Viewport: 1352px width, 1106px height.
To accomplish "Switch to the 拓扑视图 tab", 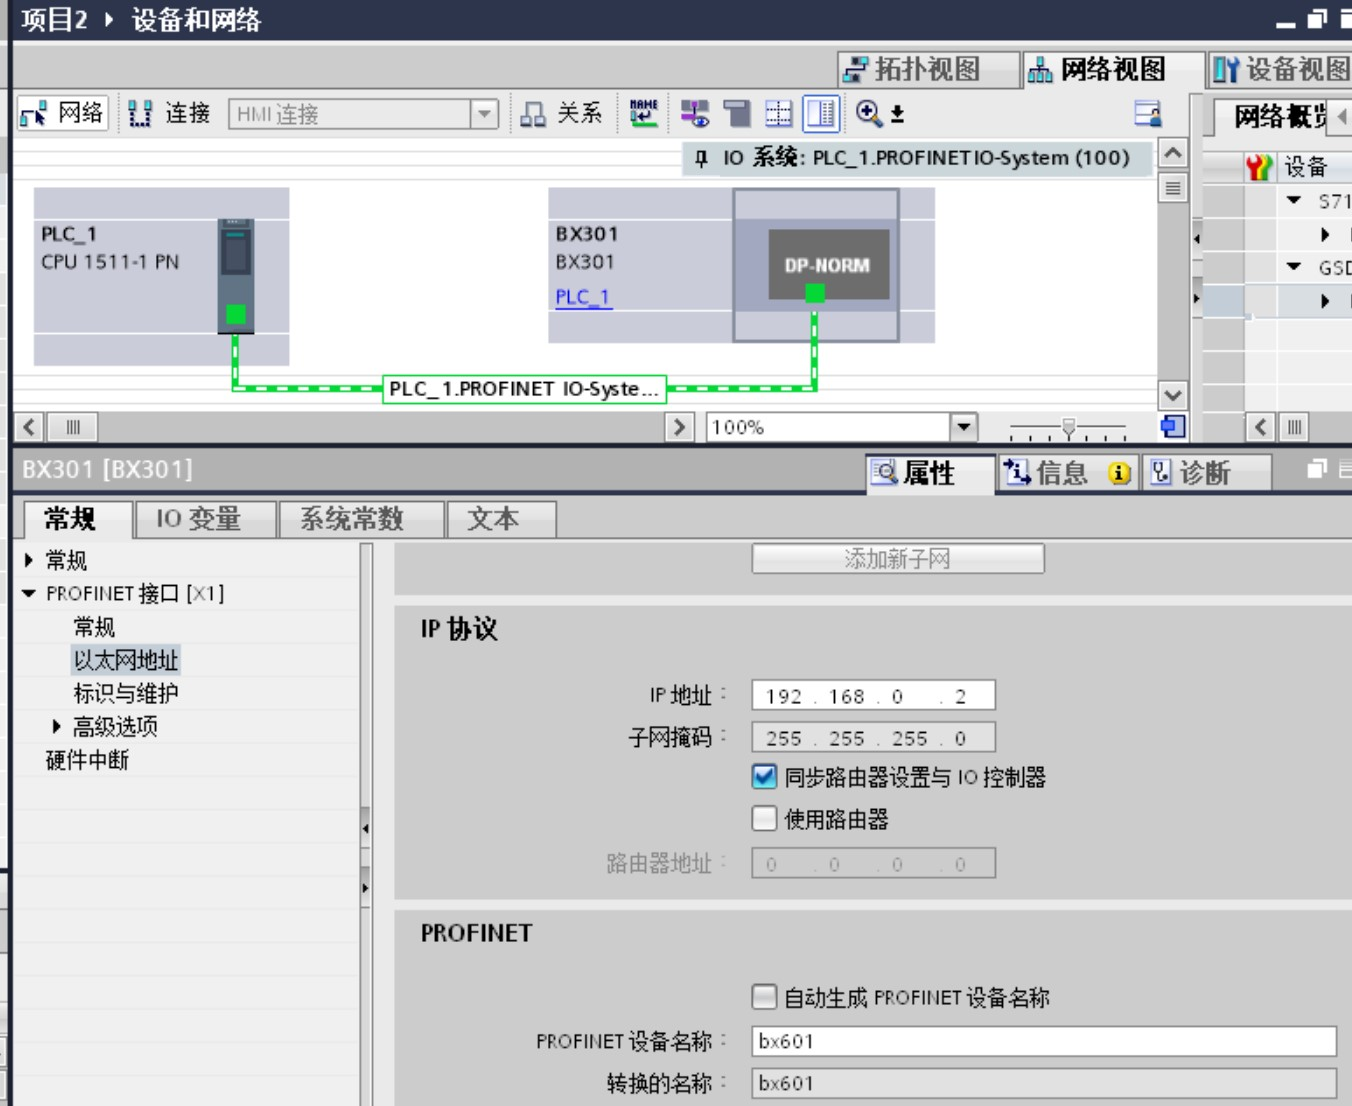I will [x=927, y=70].
